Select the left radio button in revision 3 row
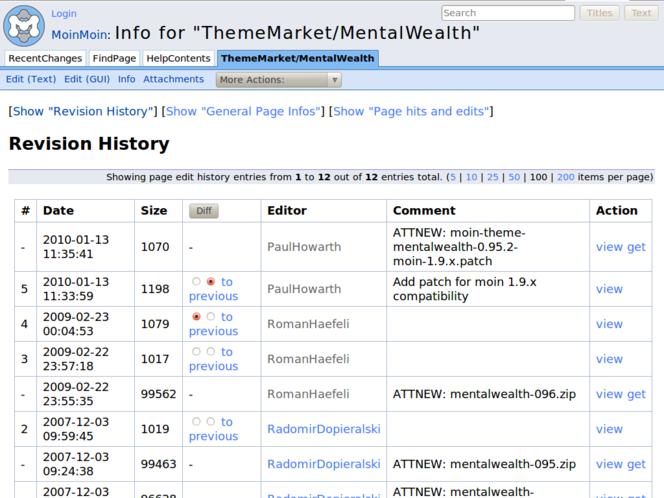 [196, 352]
